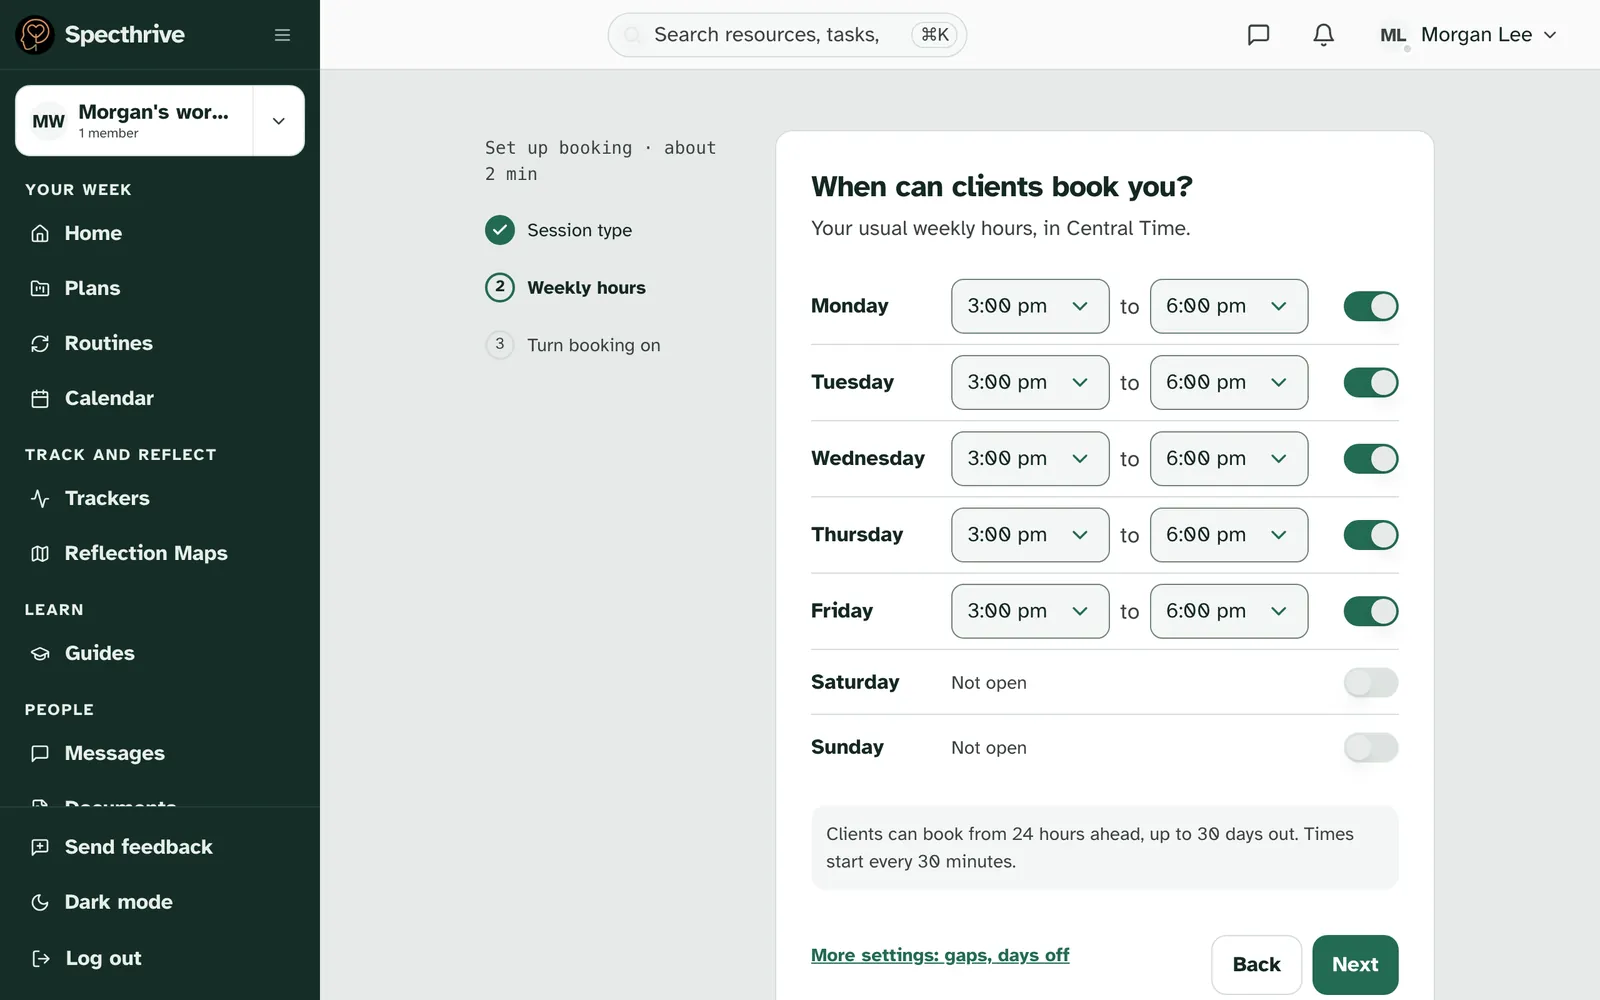The width and height of the screenshot is (1600, 1000).
Task: Click the ⌘K shortcut badge
Action: [x=934, y=35]
